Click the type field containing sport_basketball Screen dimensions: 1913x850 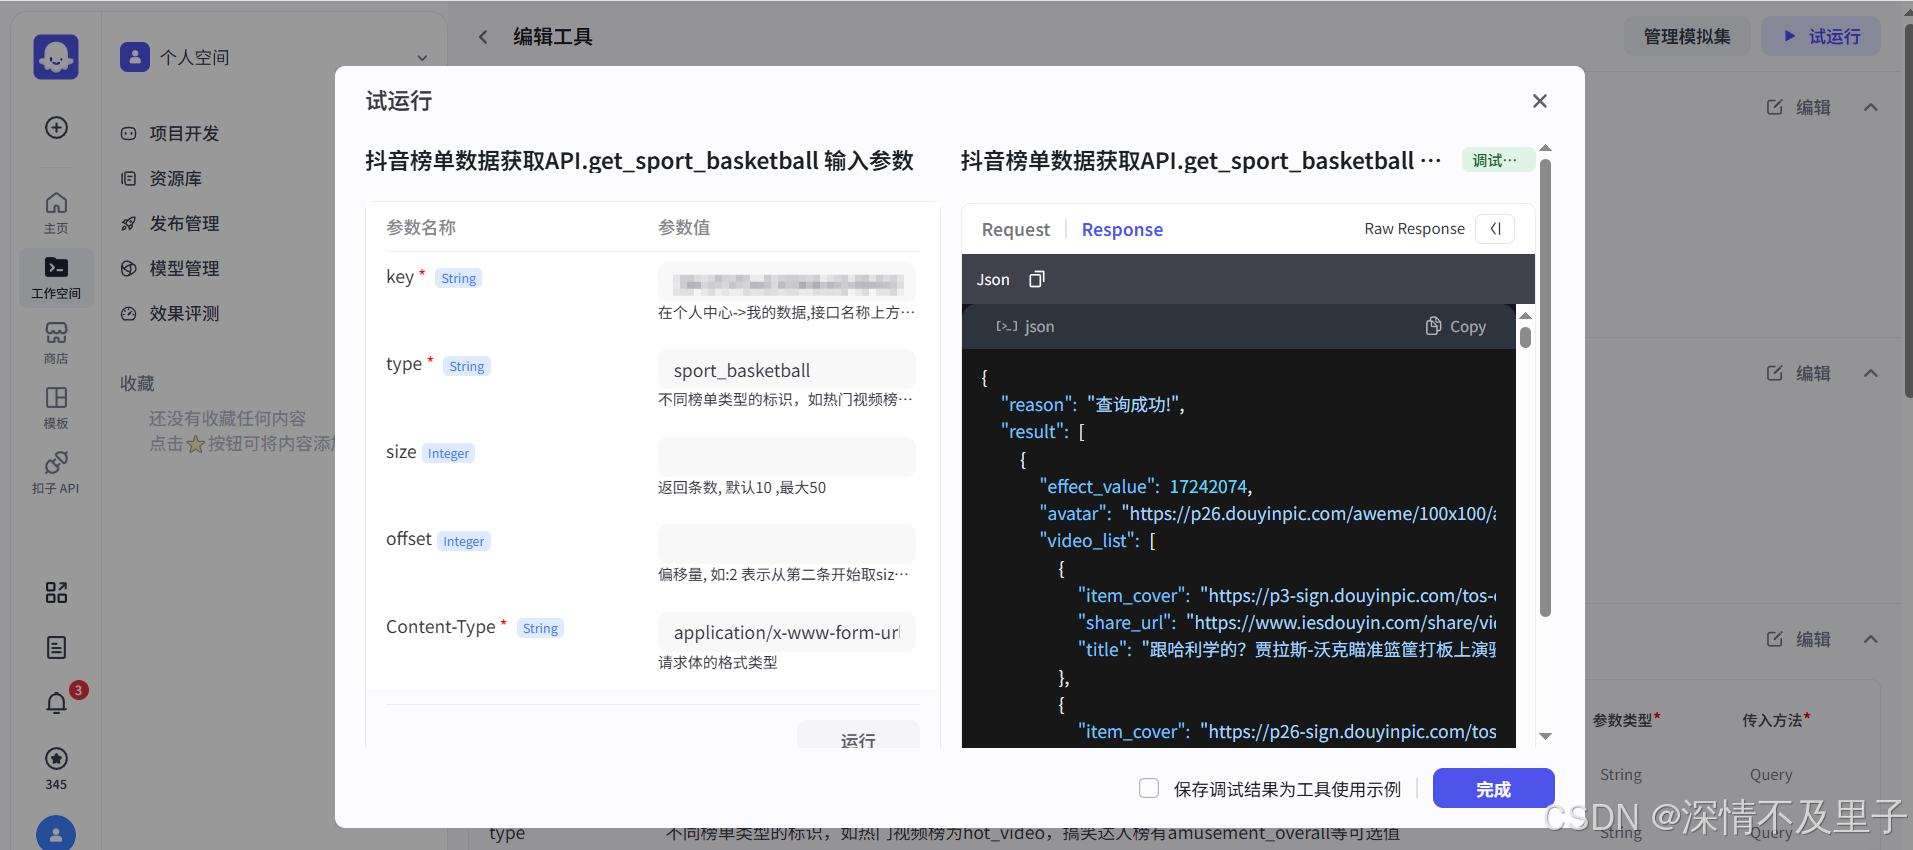click(786, 369)
